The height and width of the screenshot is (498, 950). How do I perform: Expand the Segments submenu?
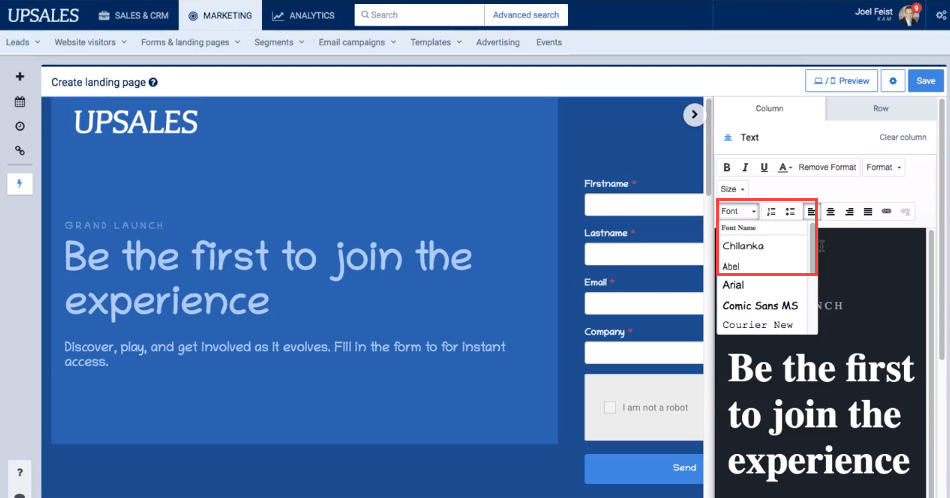[x=279, y=42]
